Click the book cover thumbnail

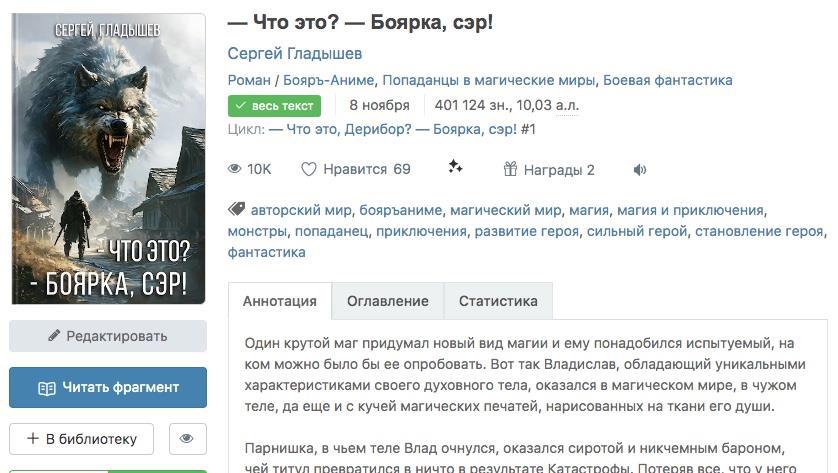(108, 158)
